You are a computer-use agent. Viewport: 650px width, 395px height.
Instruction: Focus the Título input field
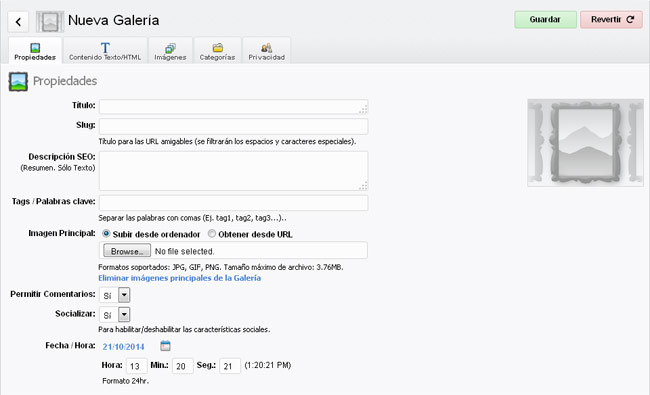click(233, 107)
